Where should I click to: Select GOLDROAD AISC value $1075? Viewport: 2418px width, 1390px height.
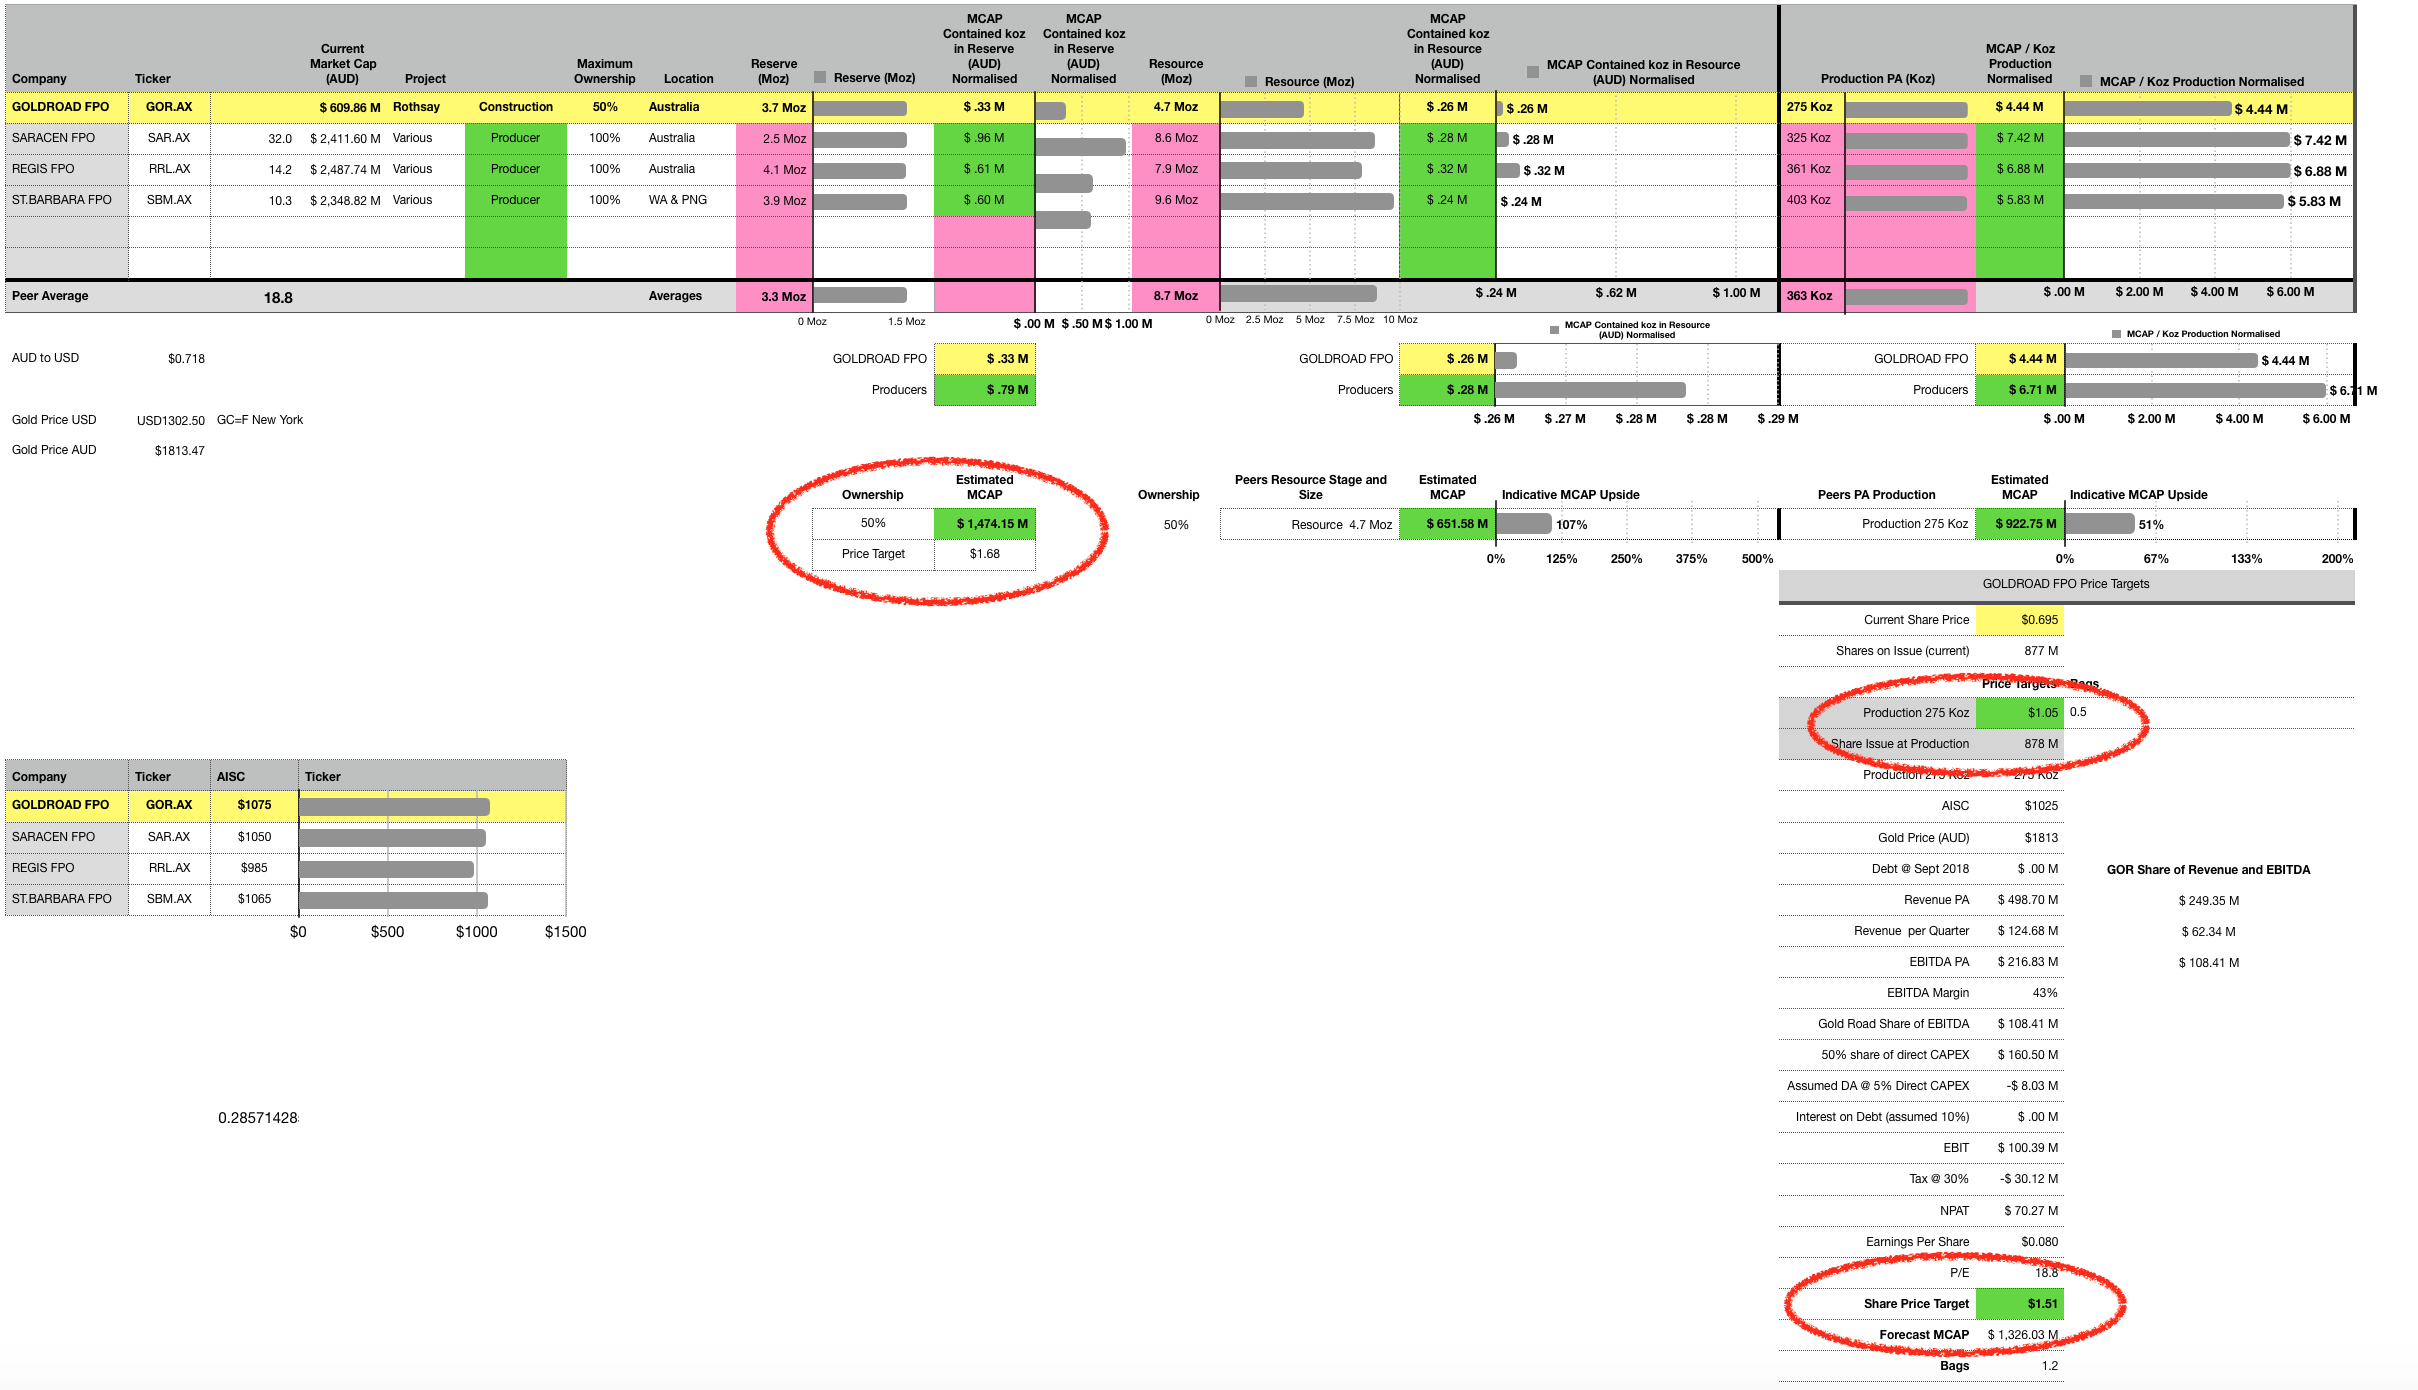[x=254, y=805]
